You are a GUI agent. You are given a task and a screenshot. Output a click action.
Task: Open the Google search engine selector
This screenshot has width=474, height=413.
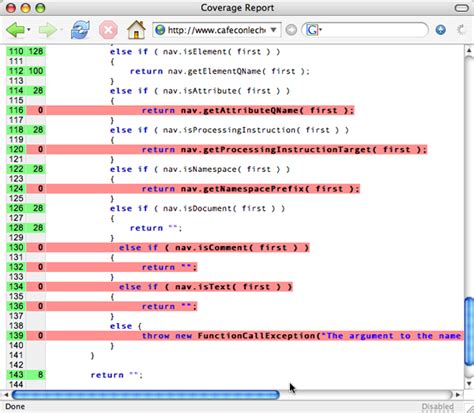[314, 30]
